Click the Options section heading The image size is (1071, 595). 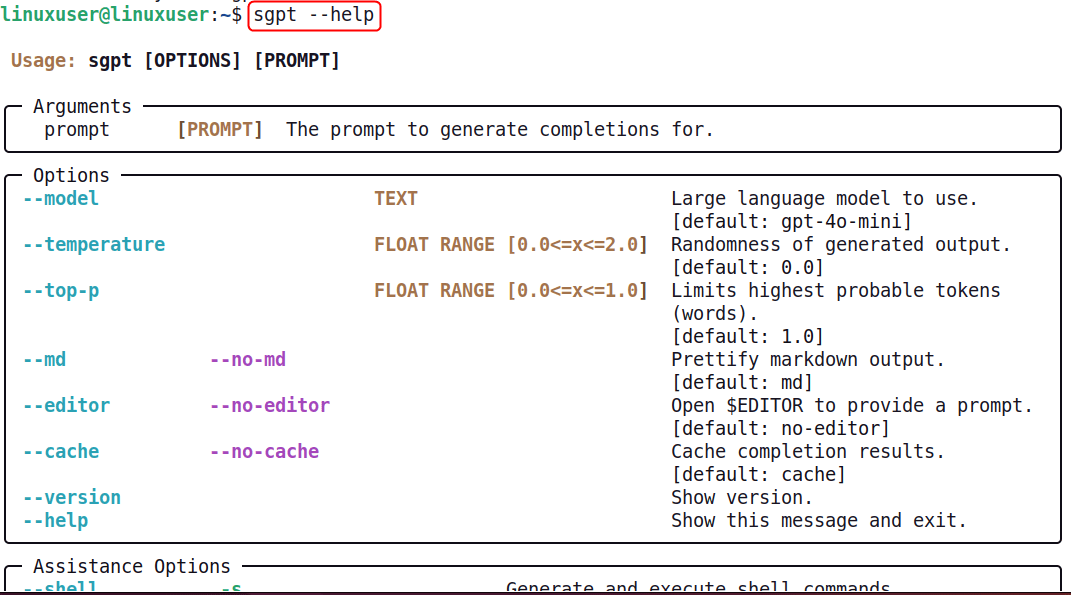pyautogui.click(x=71, y=175)
